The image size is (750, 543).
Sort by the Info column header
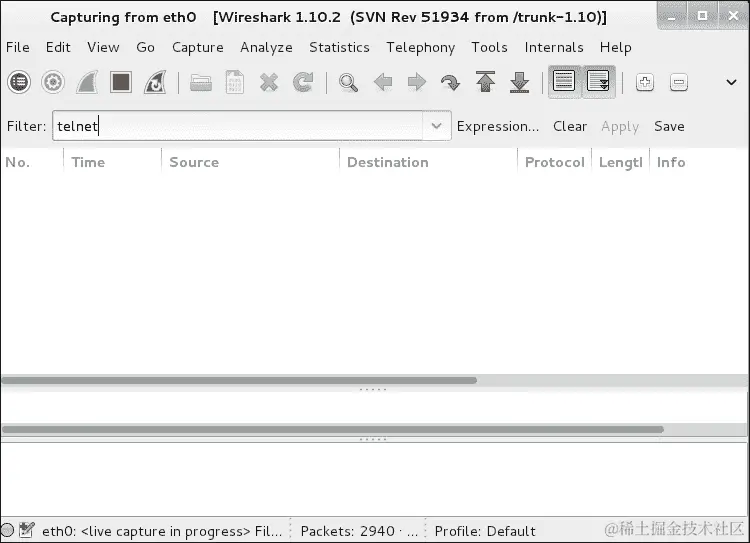tap(699, 162)
